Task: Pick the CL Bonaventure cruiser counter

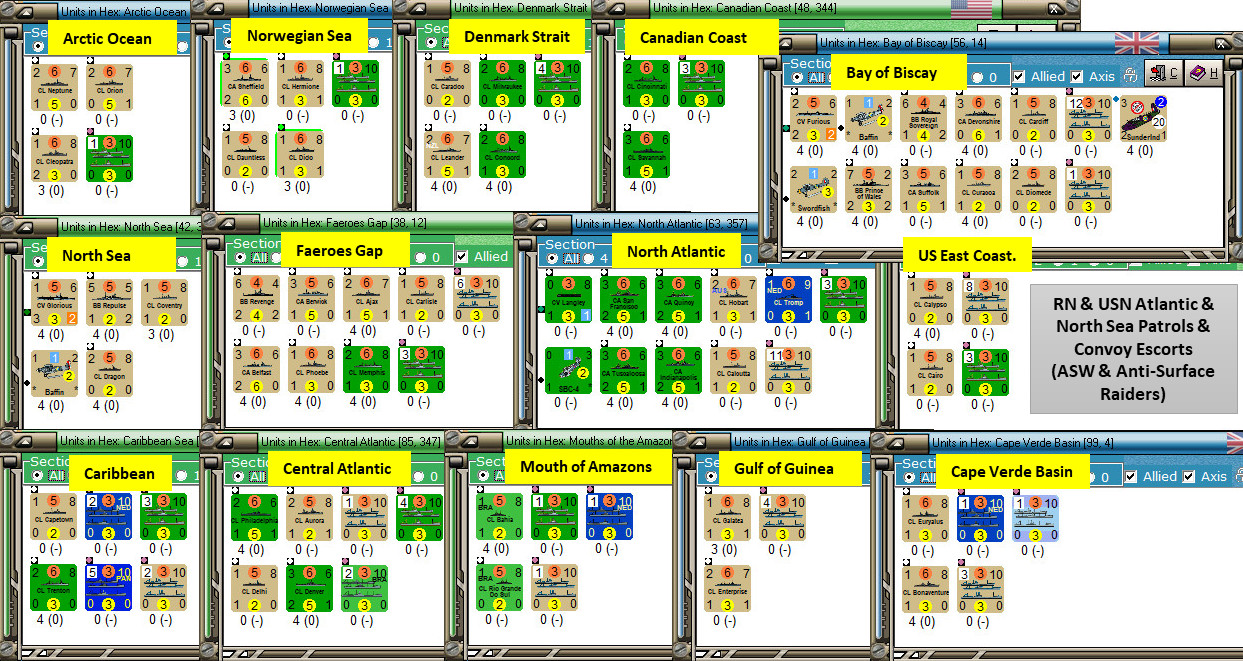Action: point(926,589)
